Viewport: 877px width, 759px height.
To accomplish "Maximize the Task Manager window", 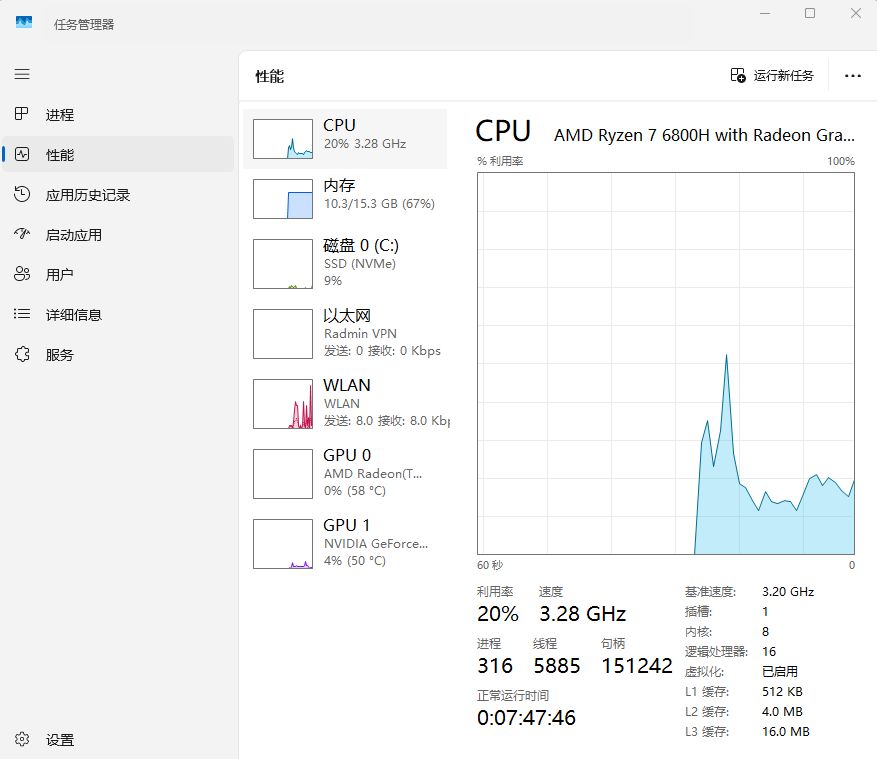I will 810,13.
